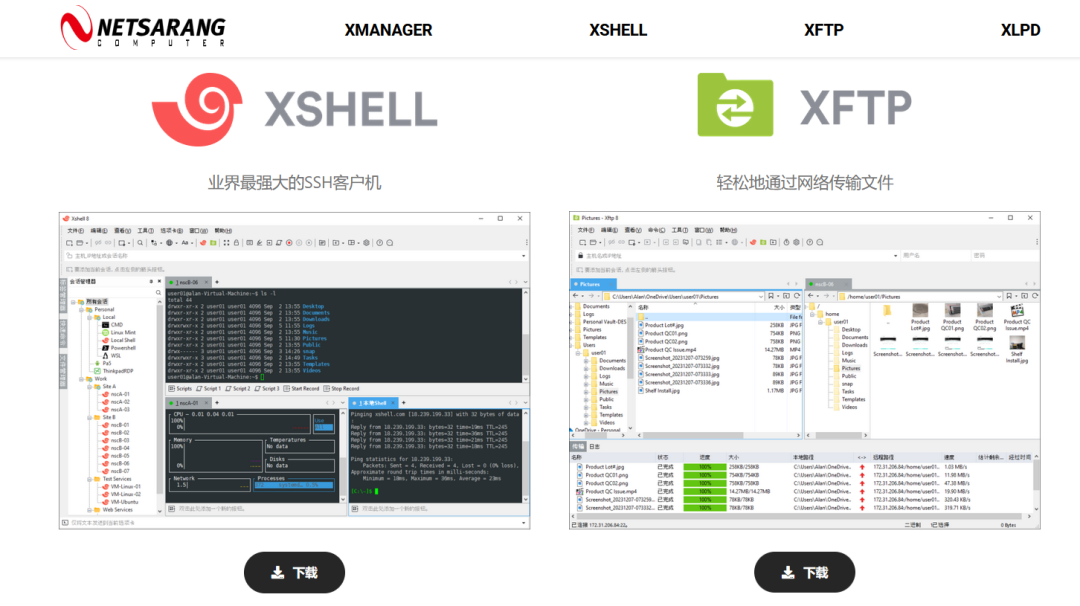
Task: Click Aa font icon in Xshell toolbar
Action: 185,243
